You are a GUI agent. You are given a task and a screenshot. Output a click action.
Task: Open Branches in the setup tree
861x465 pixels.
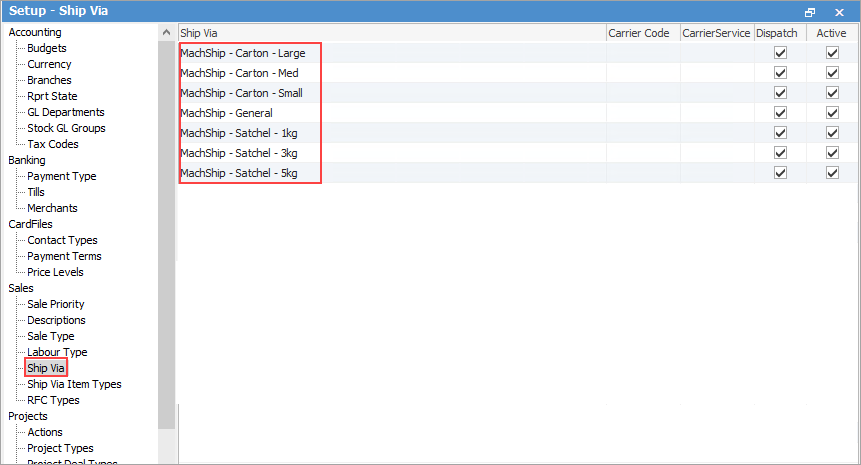(49, 80)
